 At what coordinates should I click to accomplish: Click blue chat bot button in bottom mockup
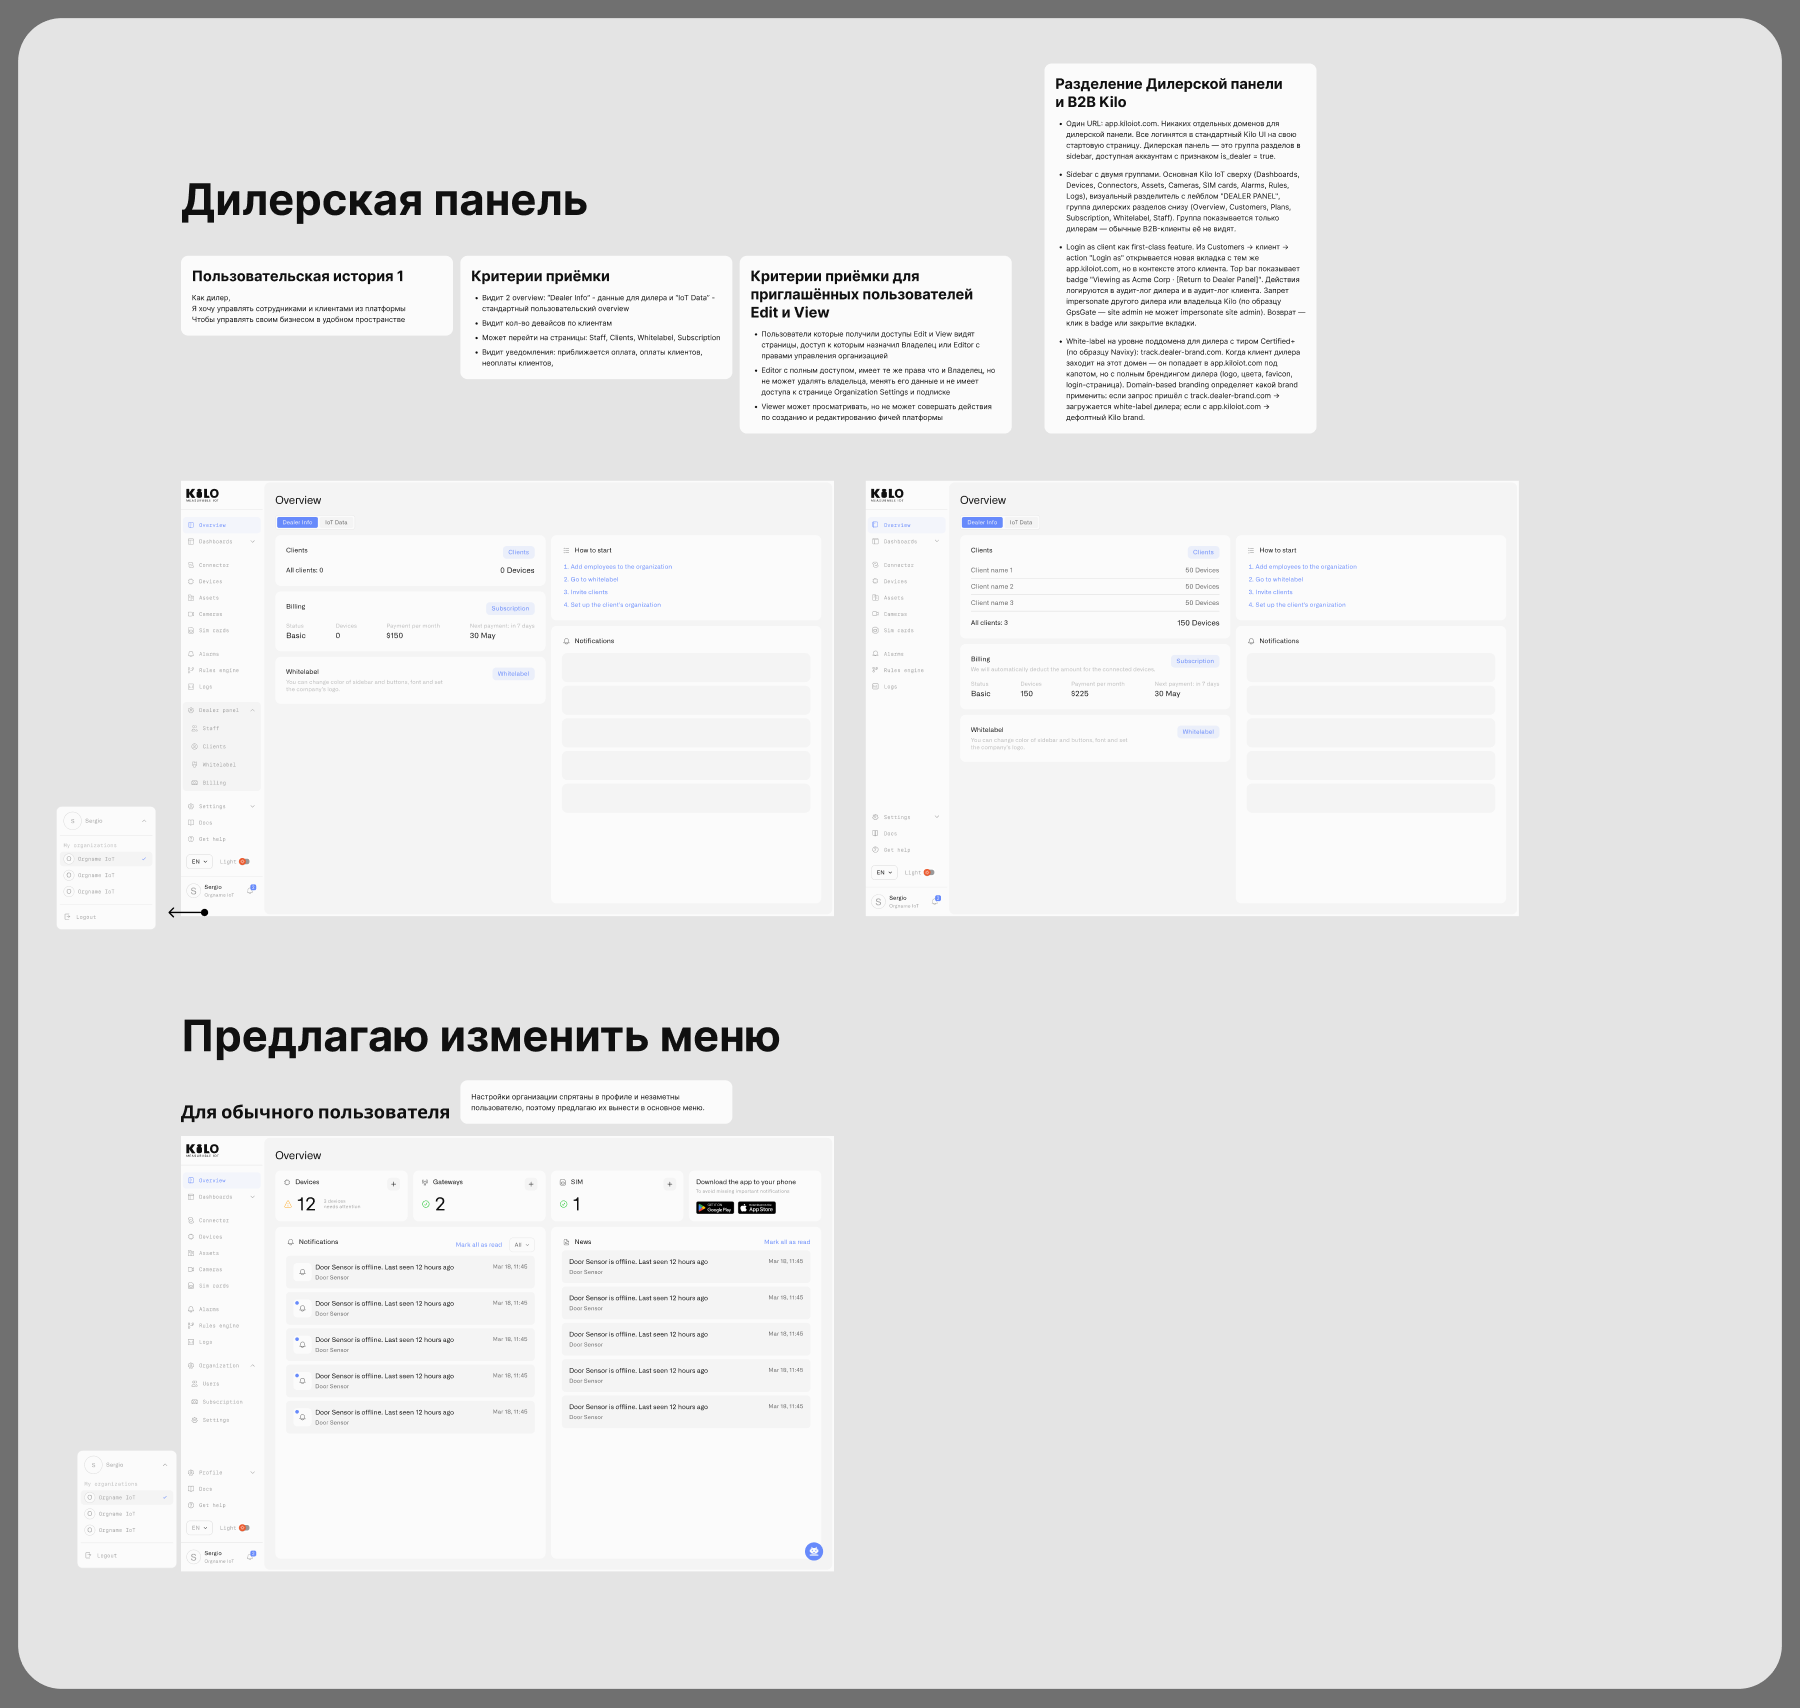[x=814, y=1551]
